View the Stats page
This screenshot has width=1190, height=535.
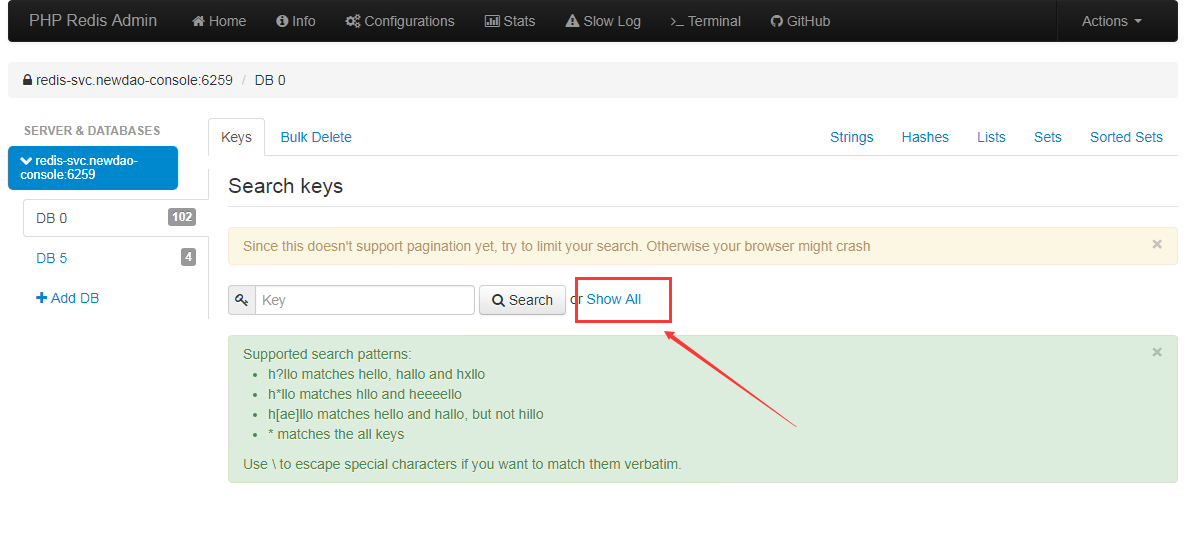point(509,21)
